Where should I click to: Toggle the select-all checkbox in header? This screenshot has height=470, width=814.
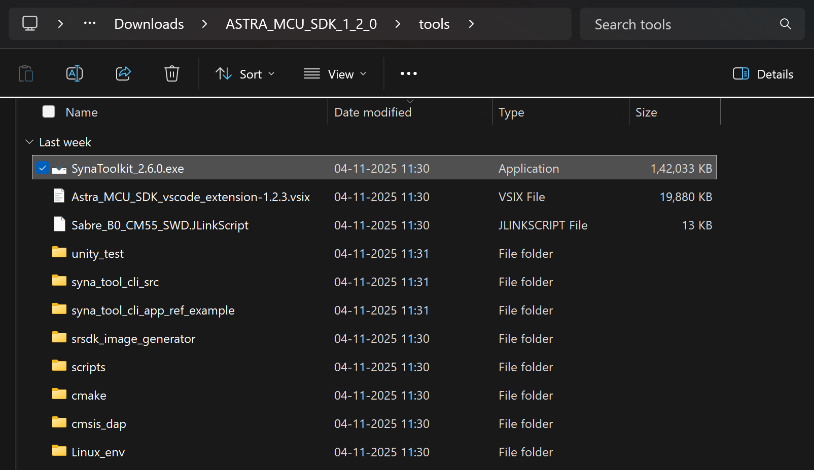tap(48, 112)
